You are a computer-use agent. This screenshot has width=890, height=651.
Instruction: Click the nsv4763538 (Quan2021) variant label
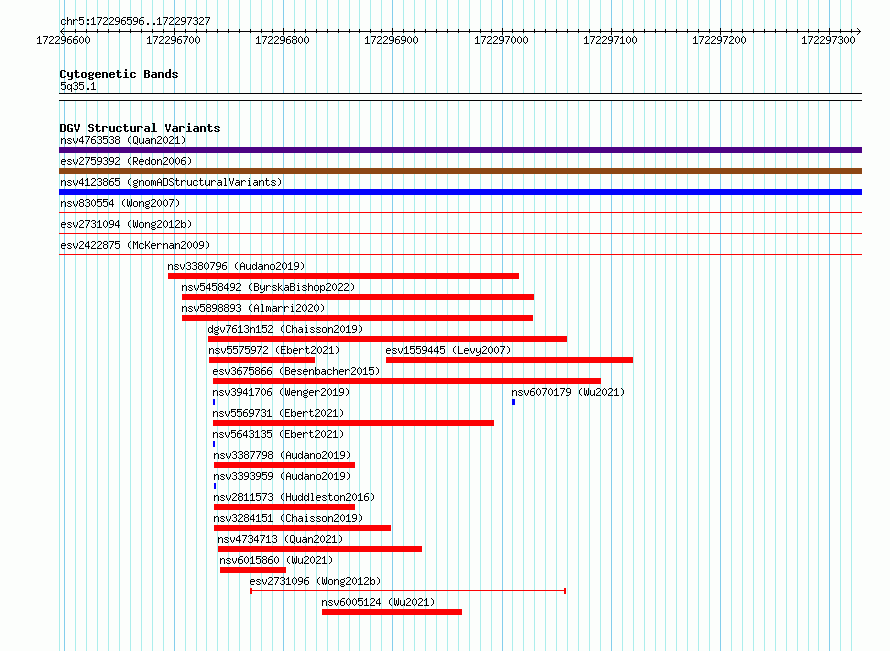point(123,140)
